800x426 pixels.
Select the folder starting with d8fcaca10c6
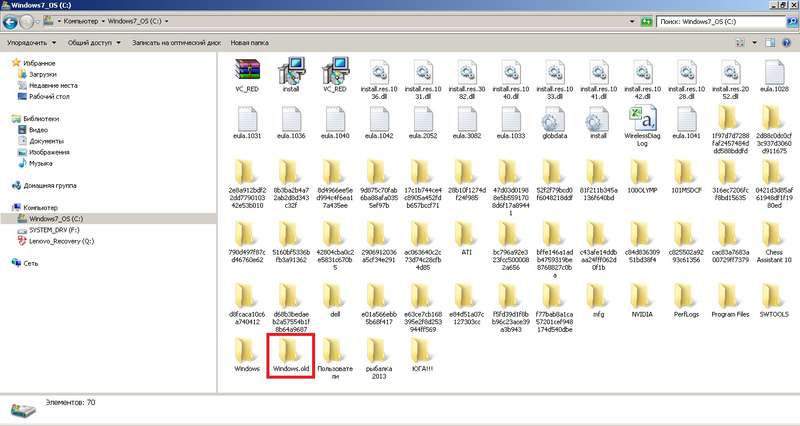point(247,305)
